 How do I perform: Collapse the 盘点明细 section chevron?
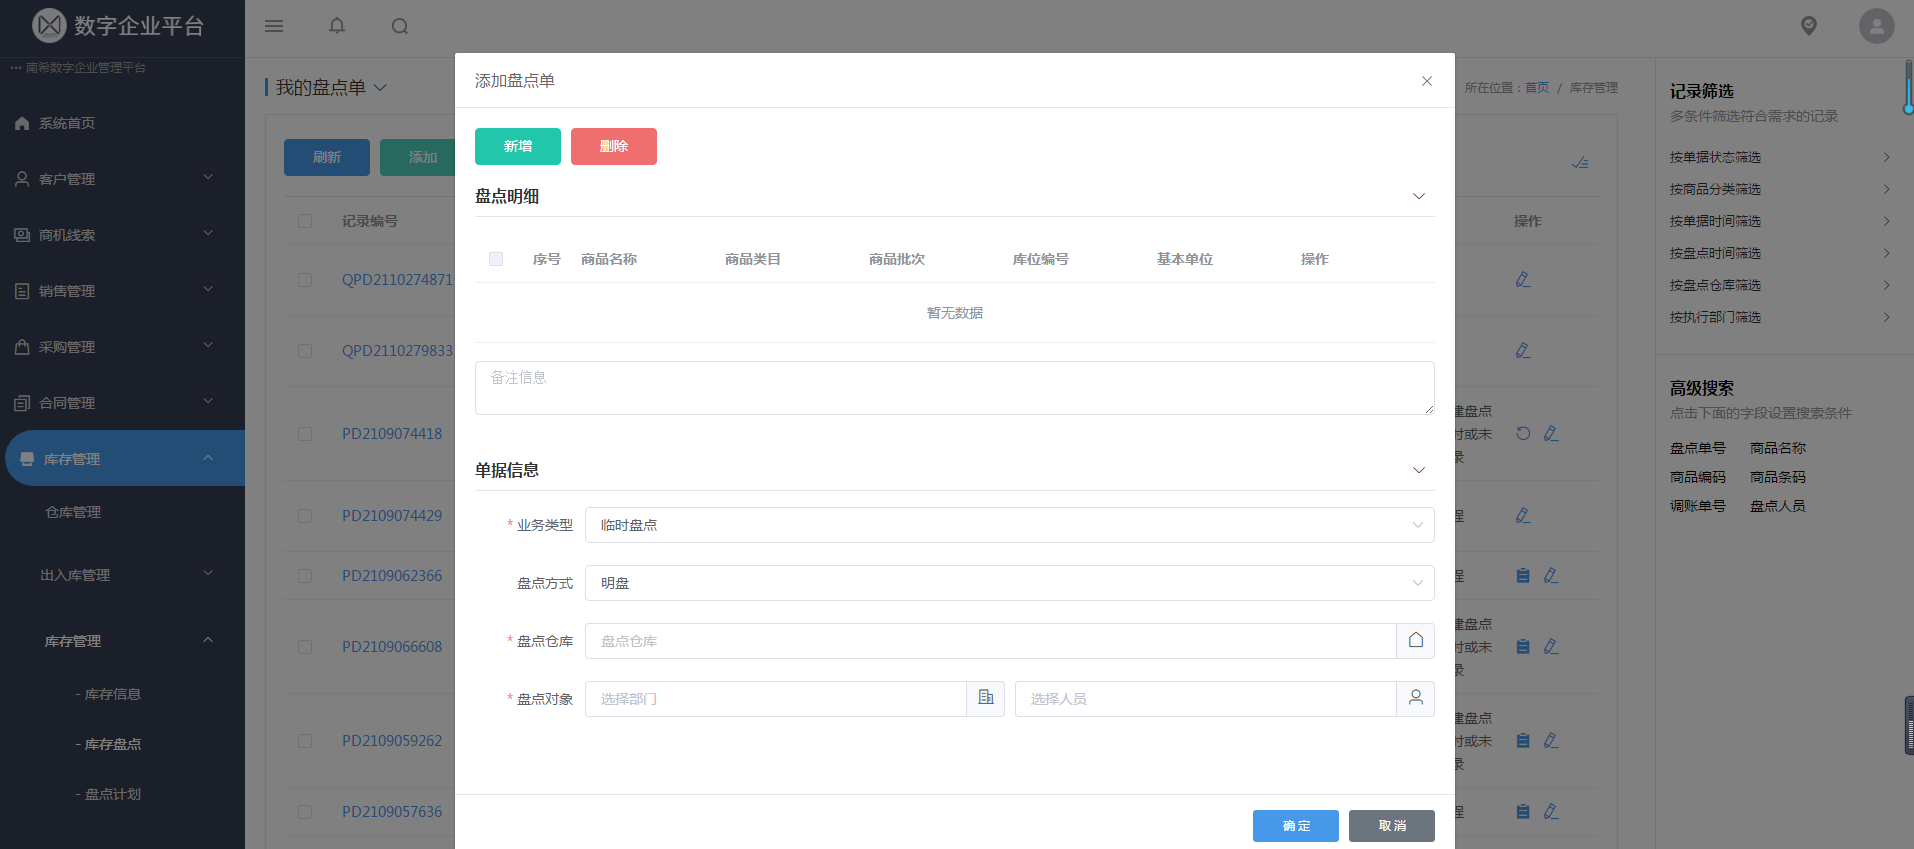click(x=1418, y=196)
